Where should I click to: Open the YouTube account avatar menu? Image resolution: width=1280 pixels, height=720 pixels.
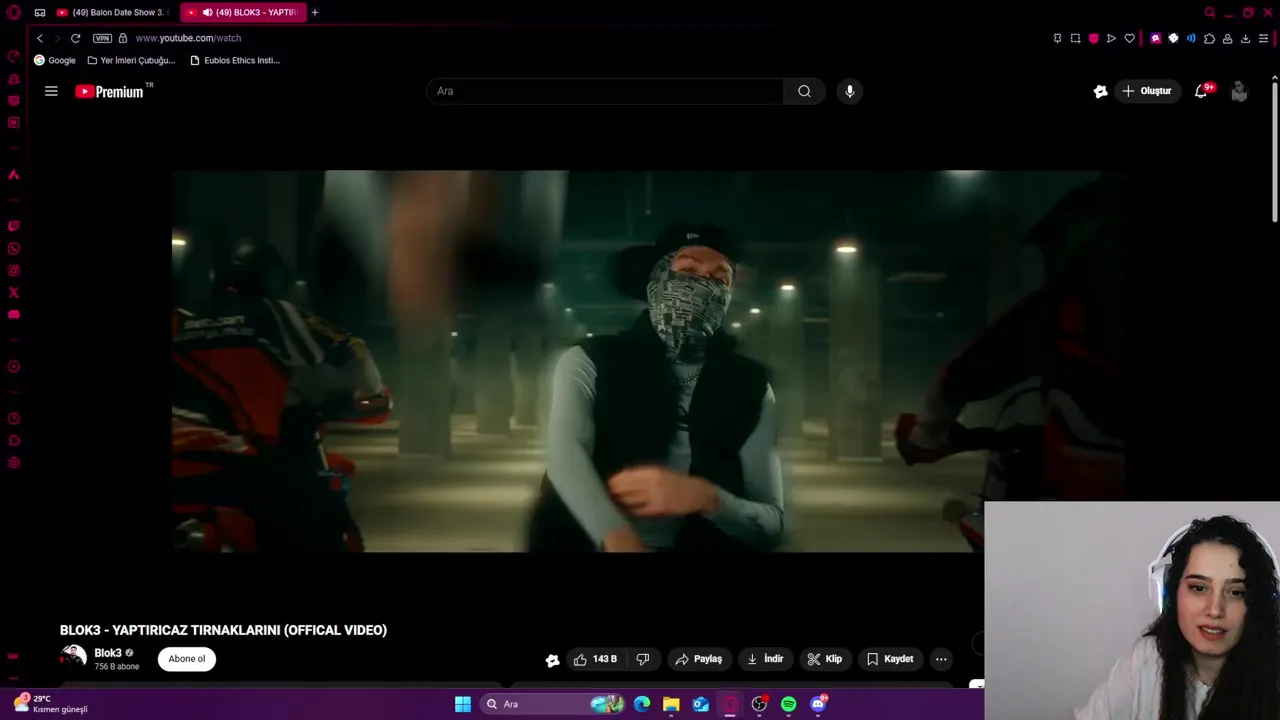click(1239, 91)
